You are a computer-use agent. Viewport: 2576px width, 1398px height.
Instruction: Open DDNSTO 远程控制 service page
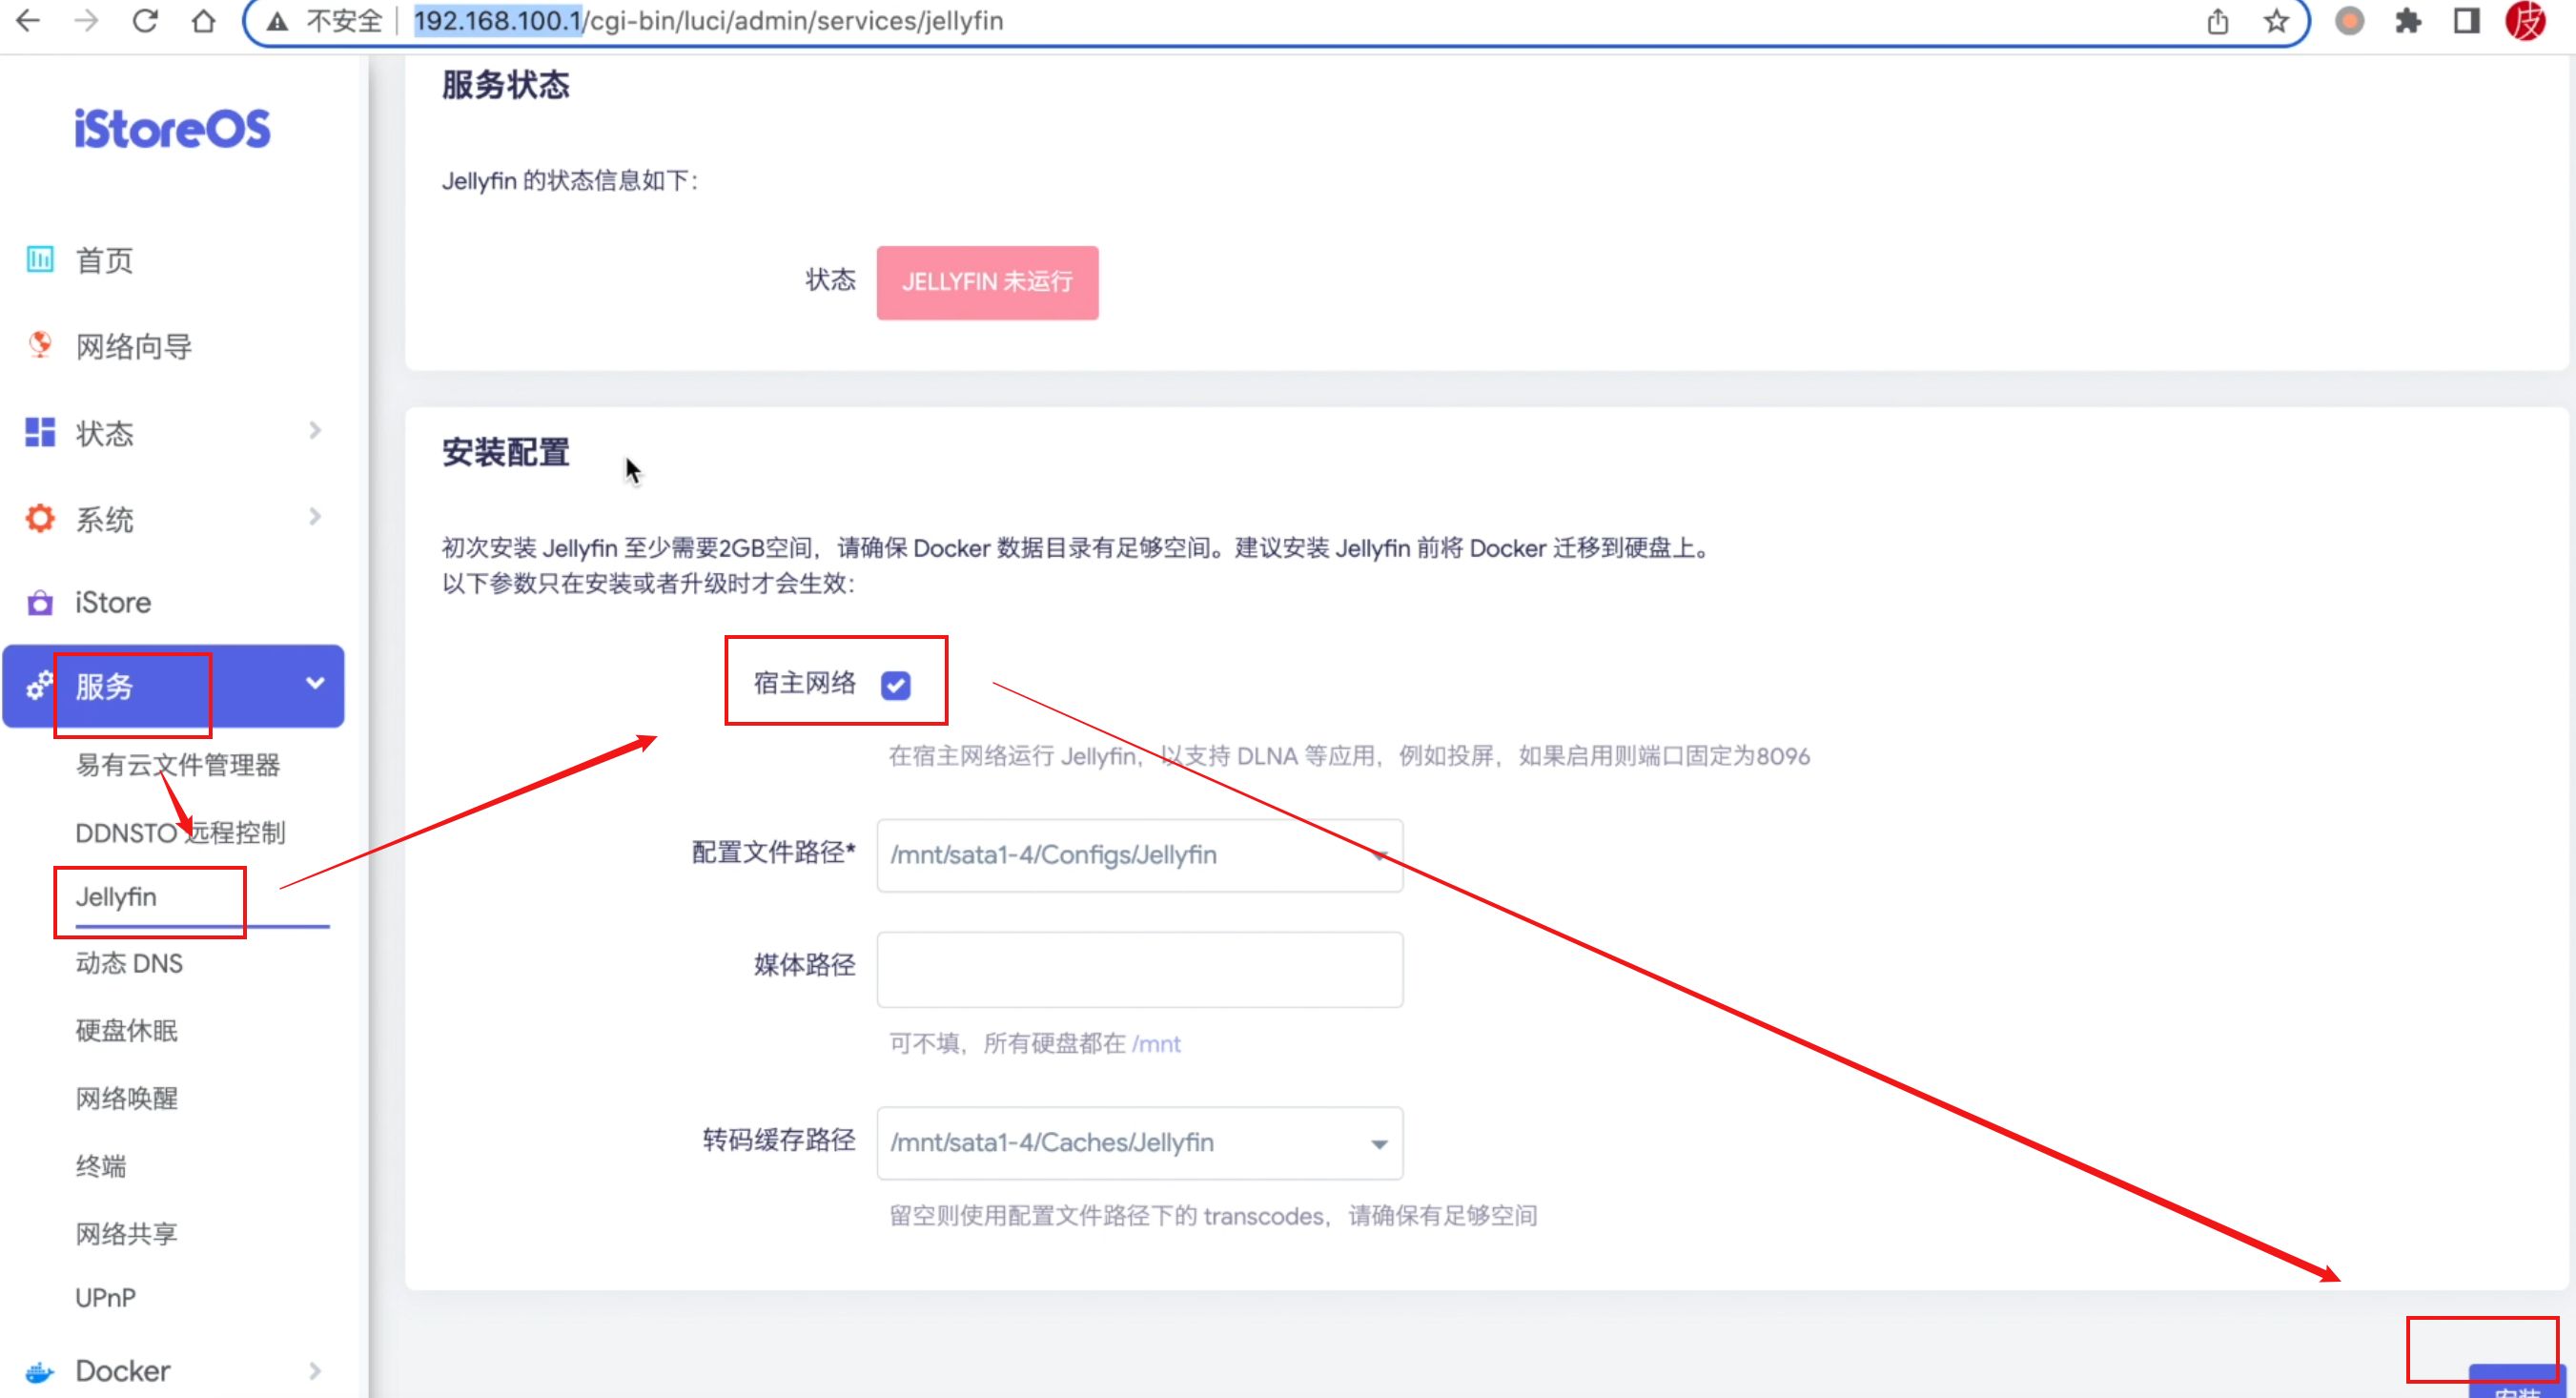point(180,832)
